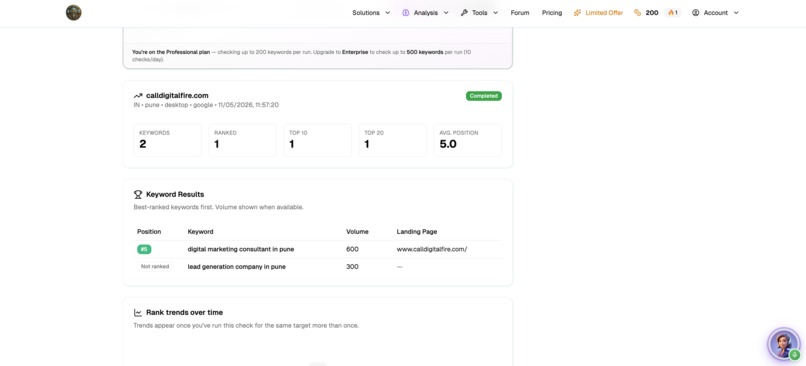This screenshot has width=806, height=366.
Task: Click the Rank trends chart icon
Action: click(138, 313)
